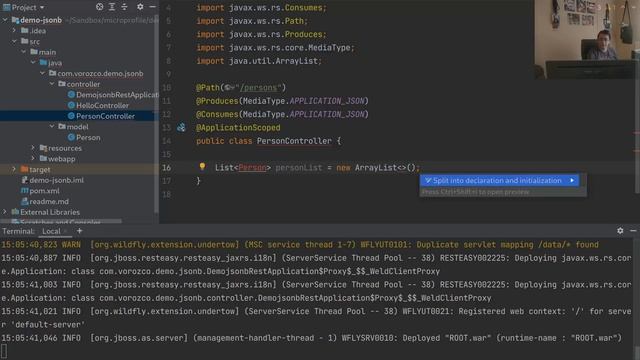The image size is (640, 360).
Task: Expand the resources folder
Action: [x=33, y=148]
